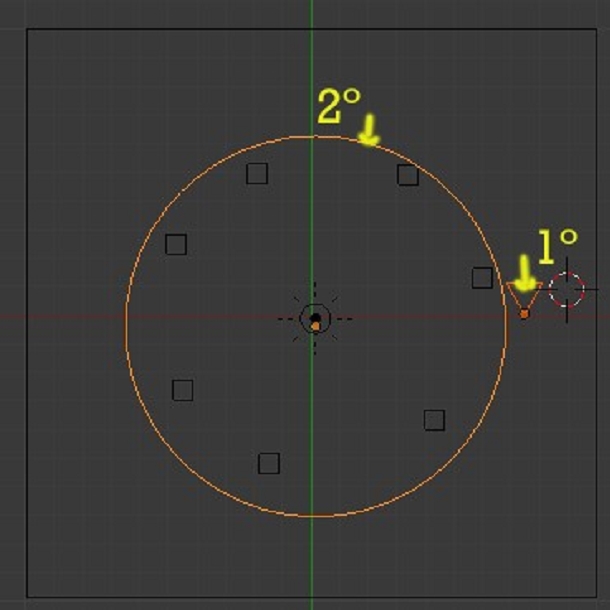Viewport: 610px width, 610px height.
Task: Select the orange circle path curve
Action: click(x=316, y=326)
